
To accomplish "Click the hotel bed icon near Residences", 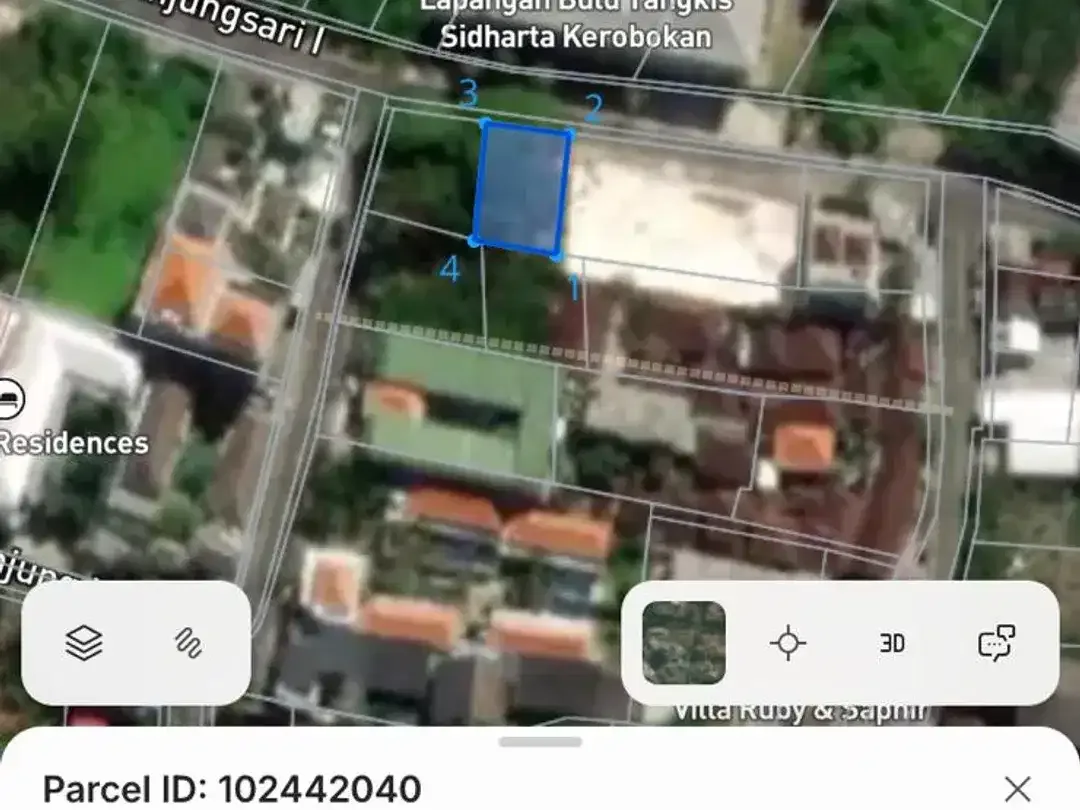I will click(x=8, y=399).
